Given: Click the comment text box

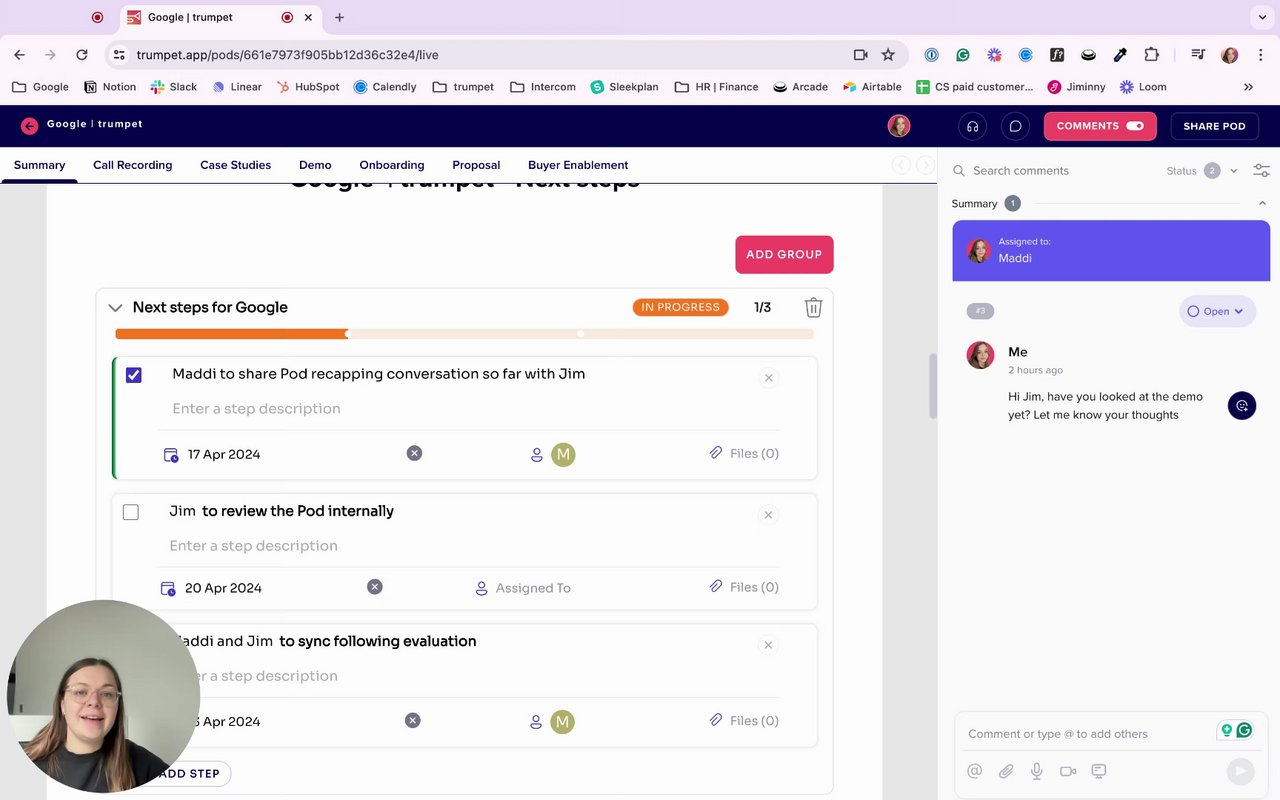Looking at the screenshot, I should [x=1088, y=734].
